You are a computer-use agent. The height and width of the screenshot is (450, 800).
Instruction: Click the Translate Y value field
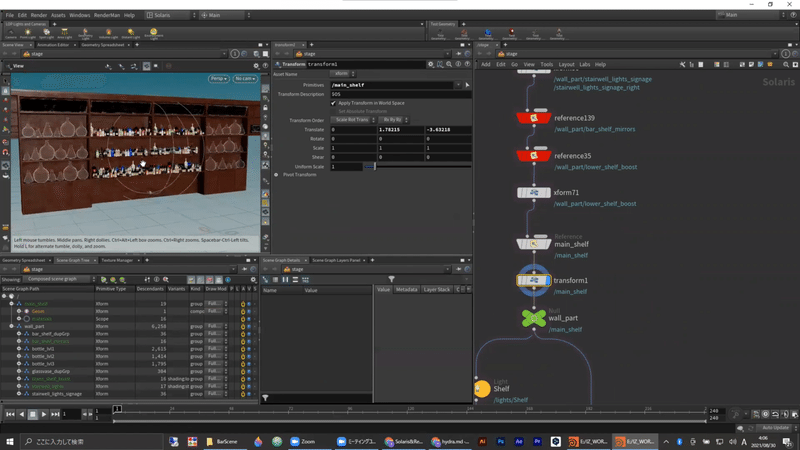point(401,130)
